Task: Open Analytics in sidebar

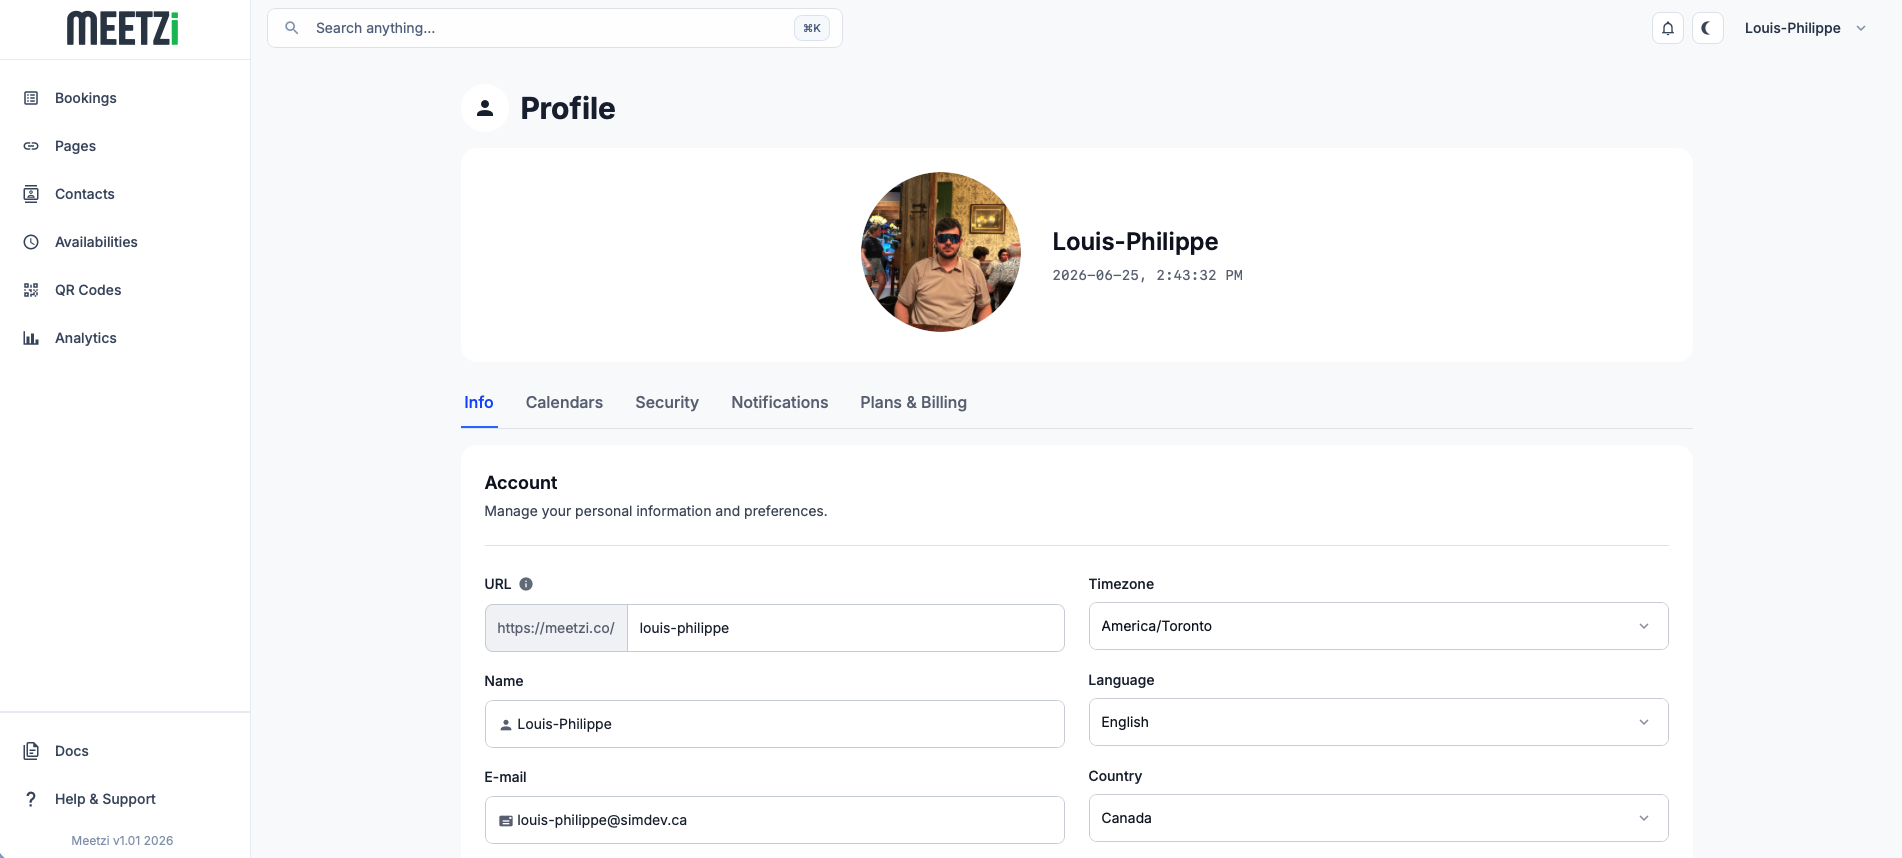Action: pos(125,338)
